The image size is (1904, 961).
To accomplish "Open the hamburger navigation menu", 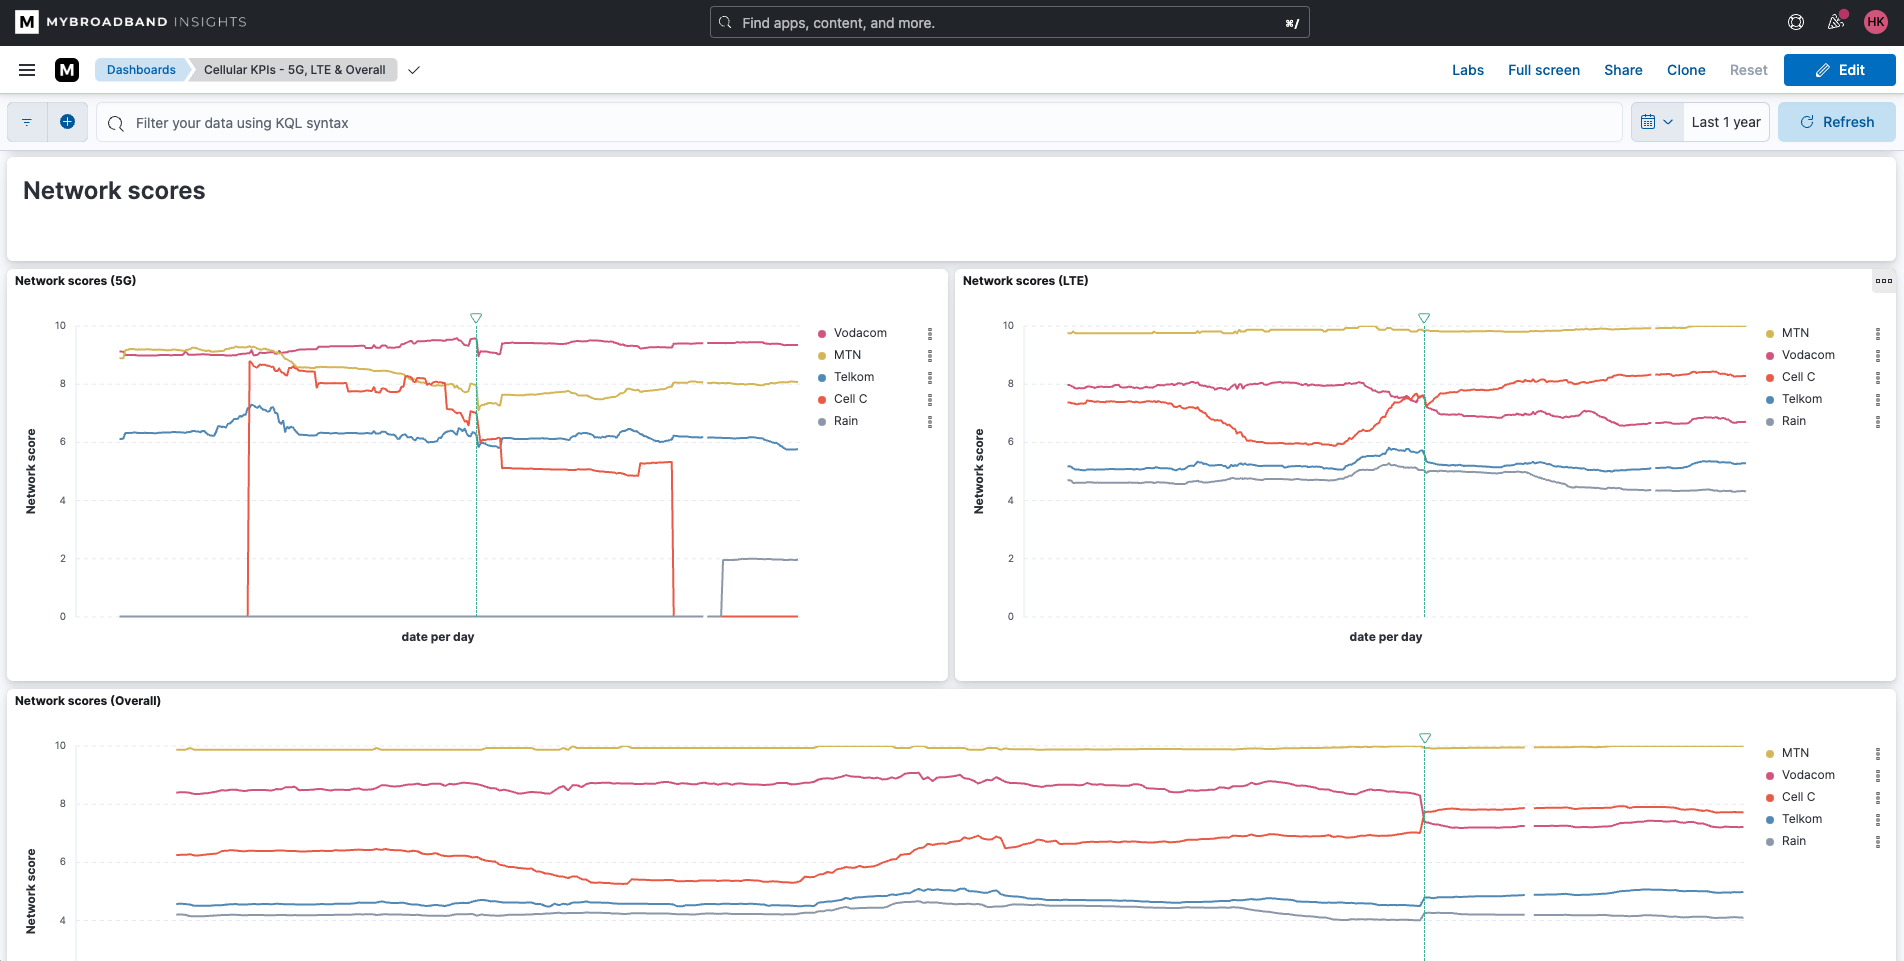I will pos(27,70).
